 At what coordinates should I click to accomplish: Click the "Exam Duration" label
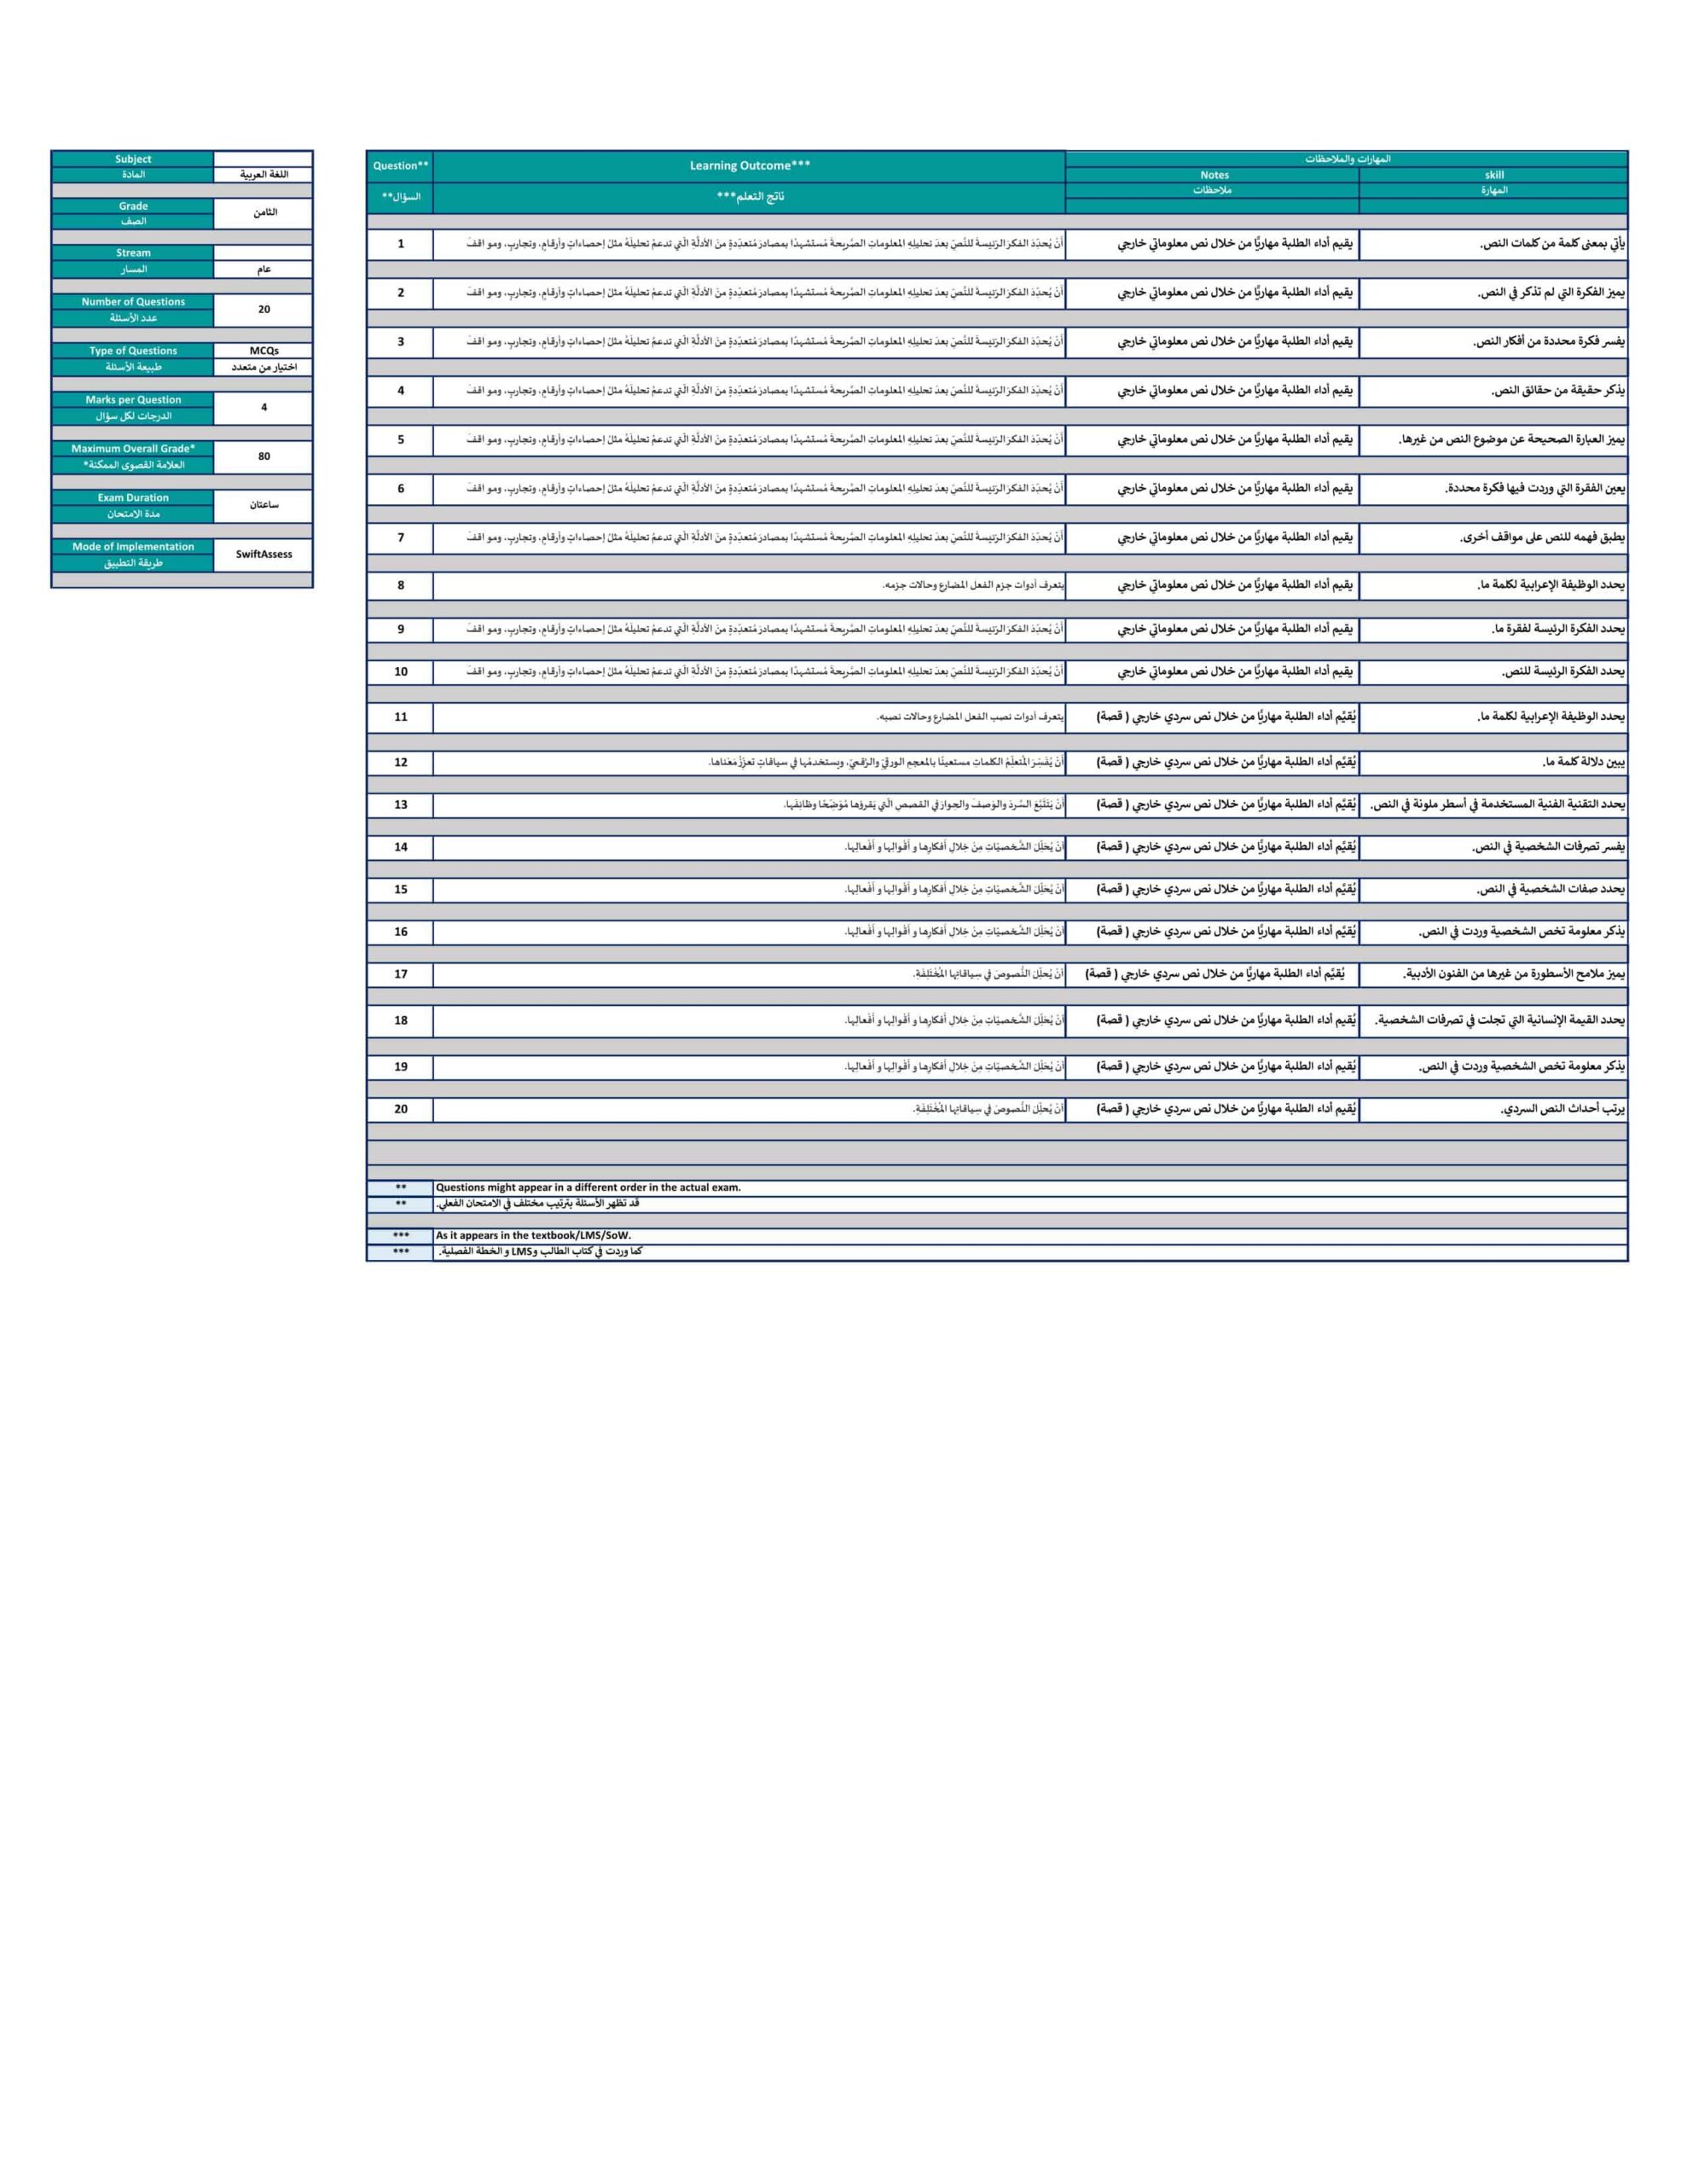click(133, 498)
